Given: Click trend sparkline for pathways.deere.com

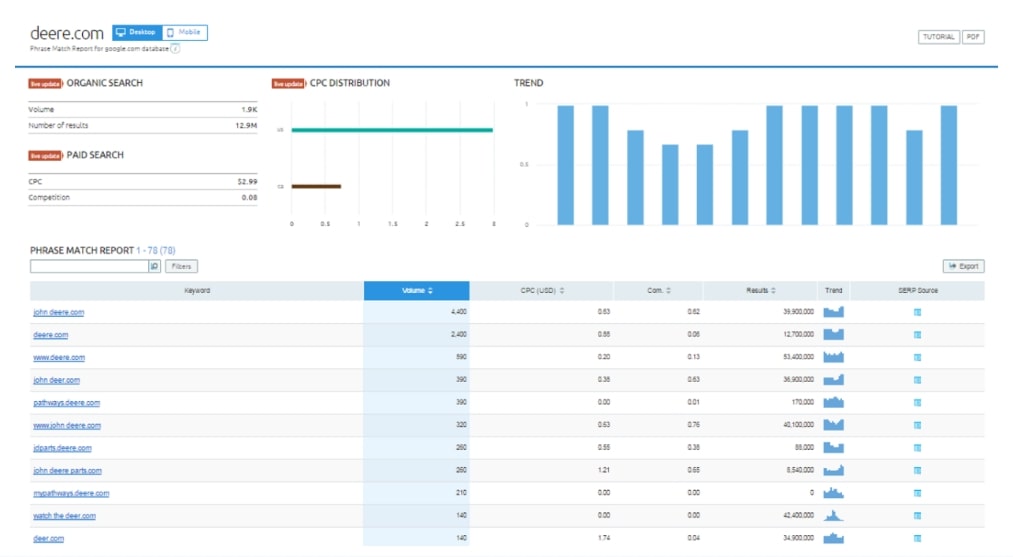Looking at the screenshot, I should pos(833,403).
